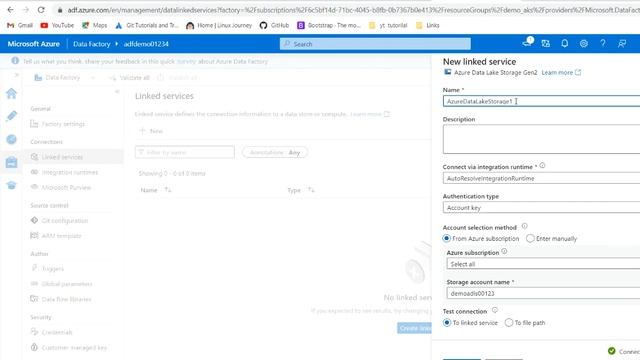Go back in browser history
The height and width of the screenshot is (360, 640).
click(x=11, y=9)
